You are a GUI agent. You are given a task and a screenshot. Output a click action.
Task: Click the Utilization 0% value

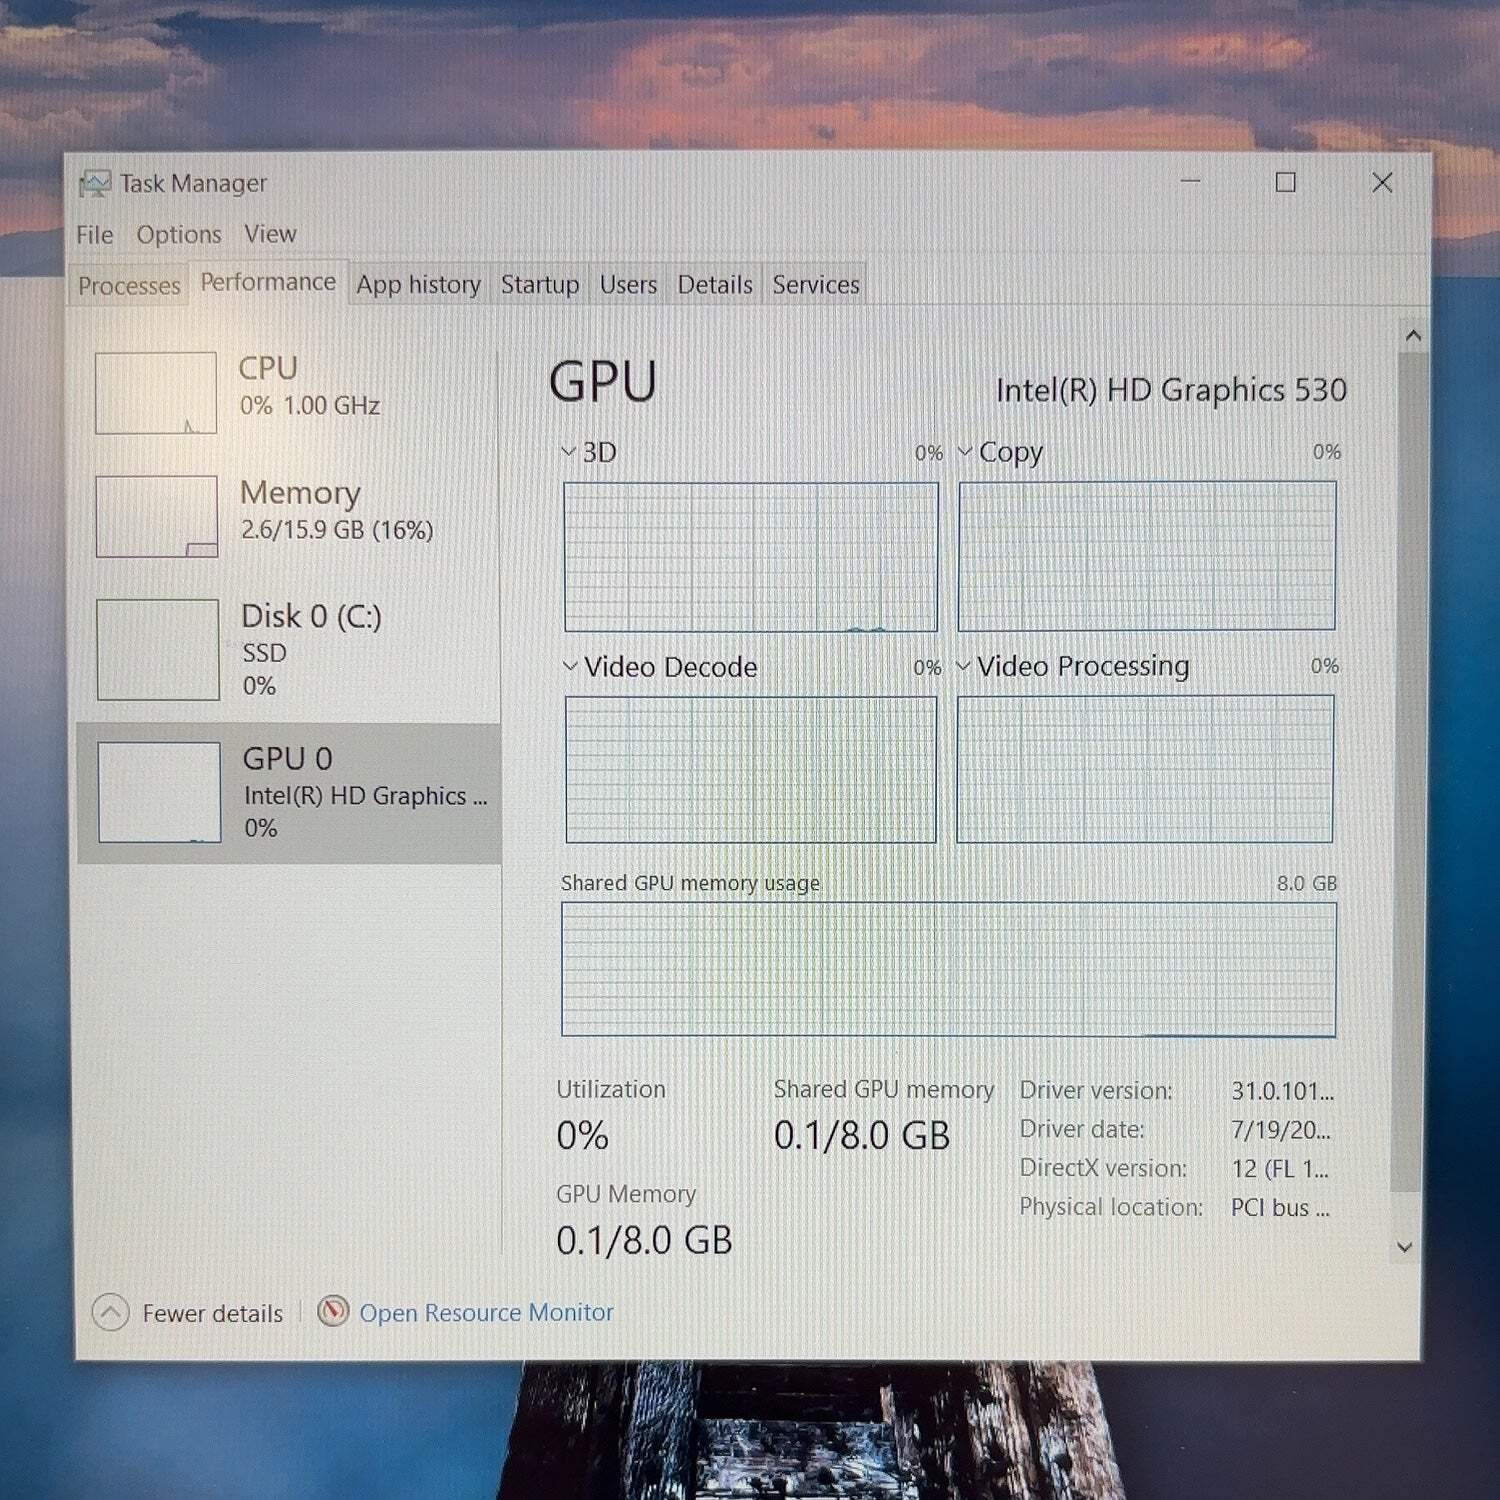[x=582, y=1136]
